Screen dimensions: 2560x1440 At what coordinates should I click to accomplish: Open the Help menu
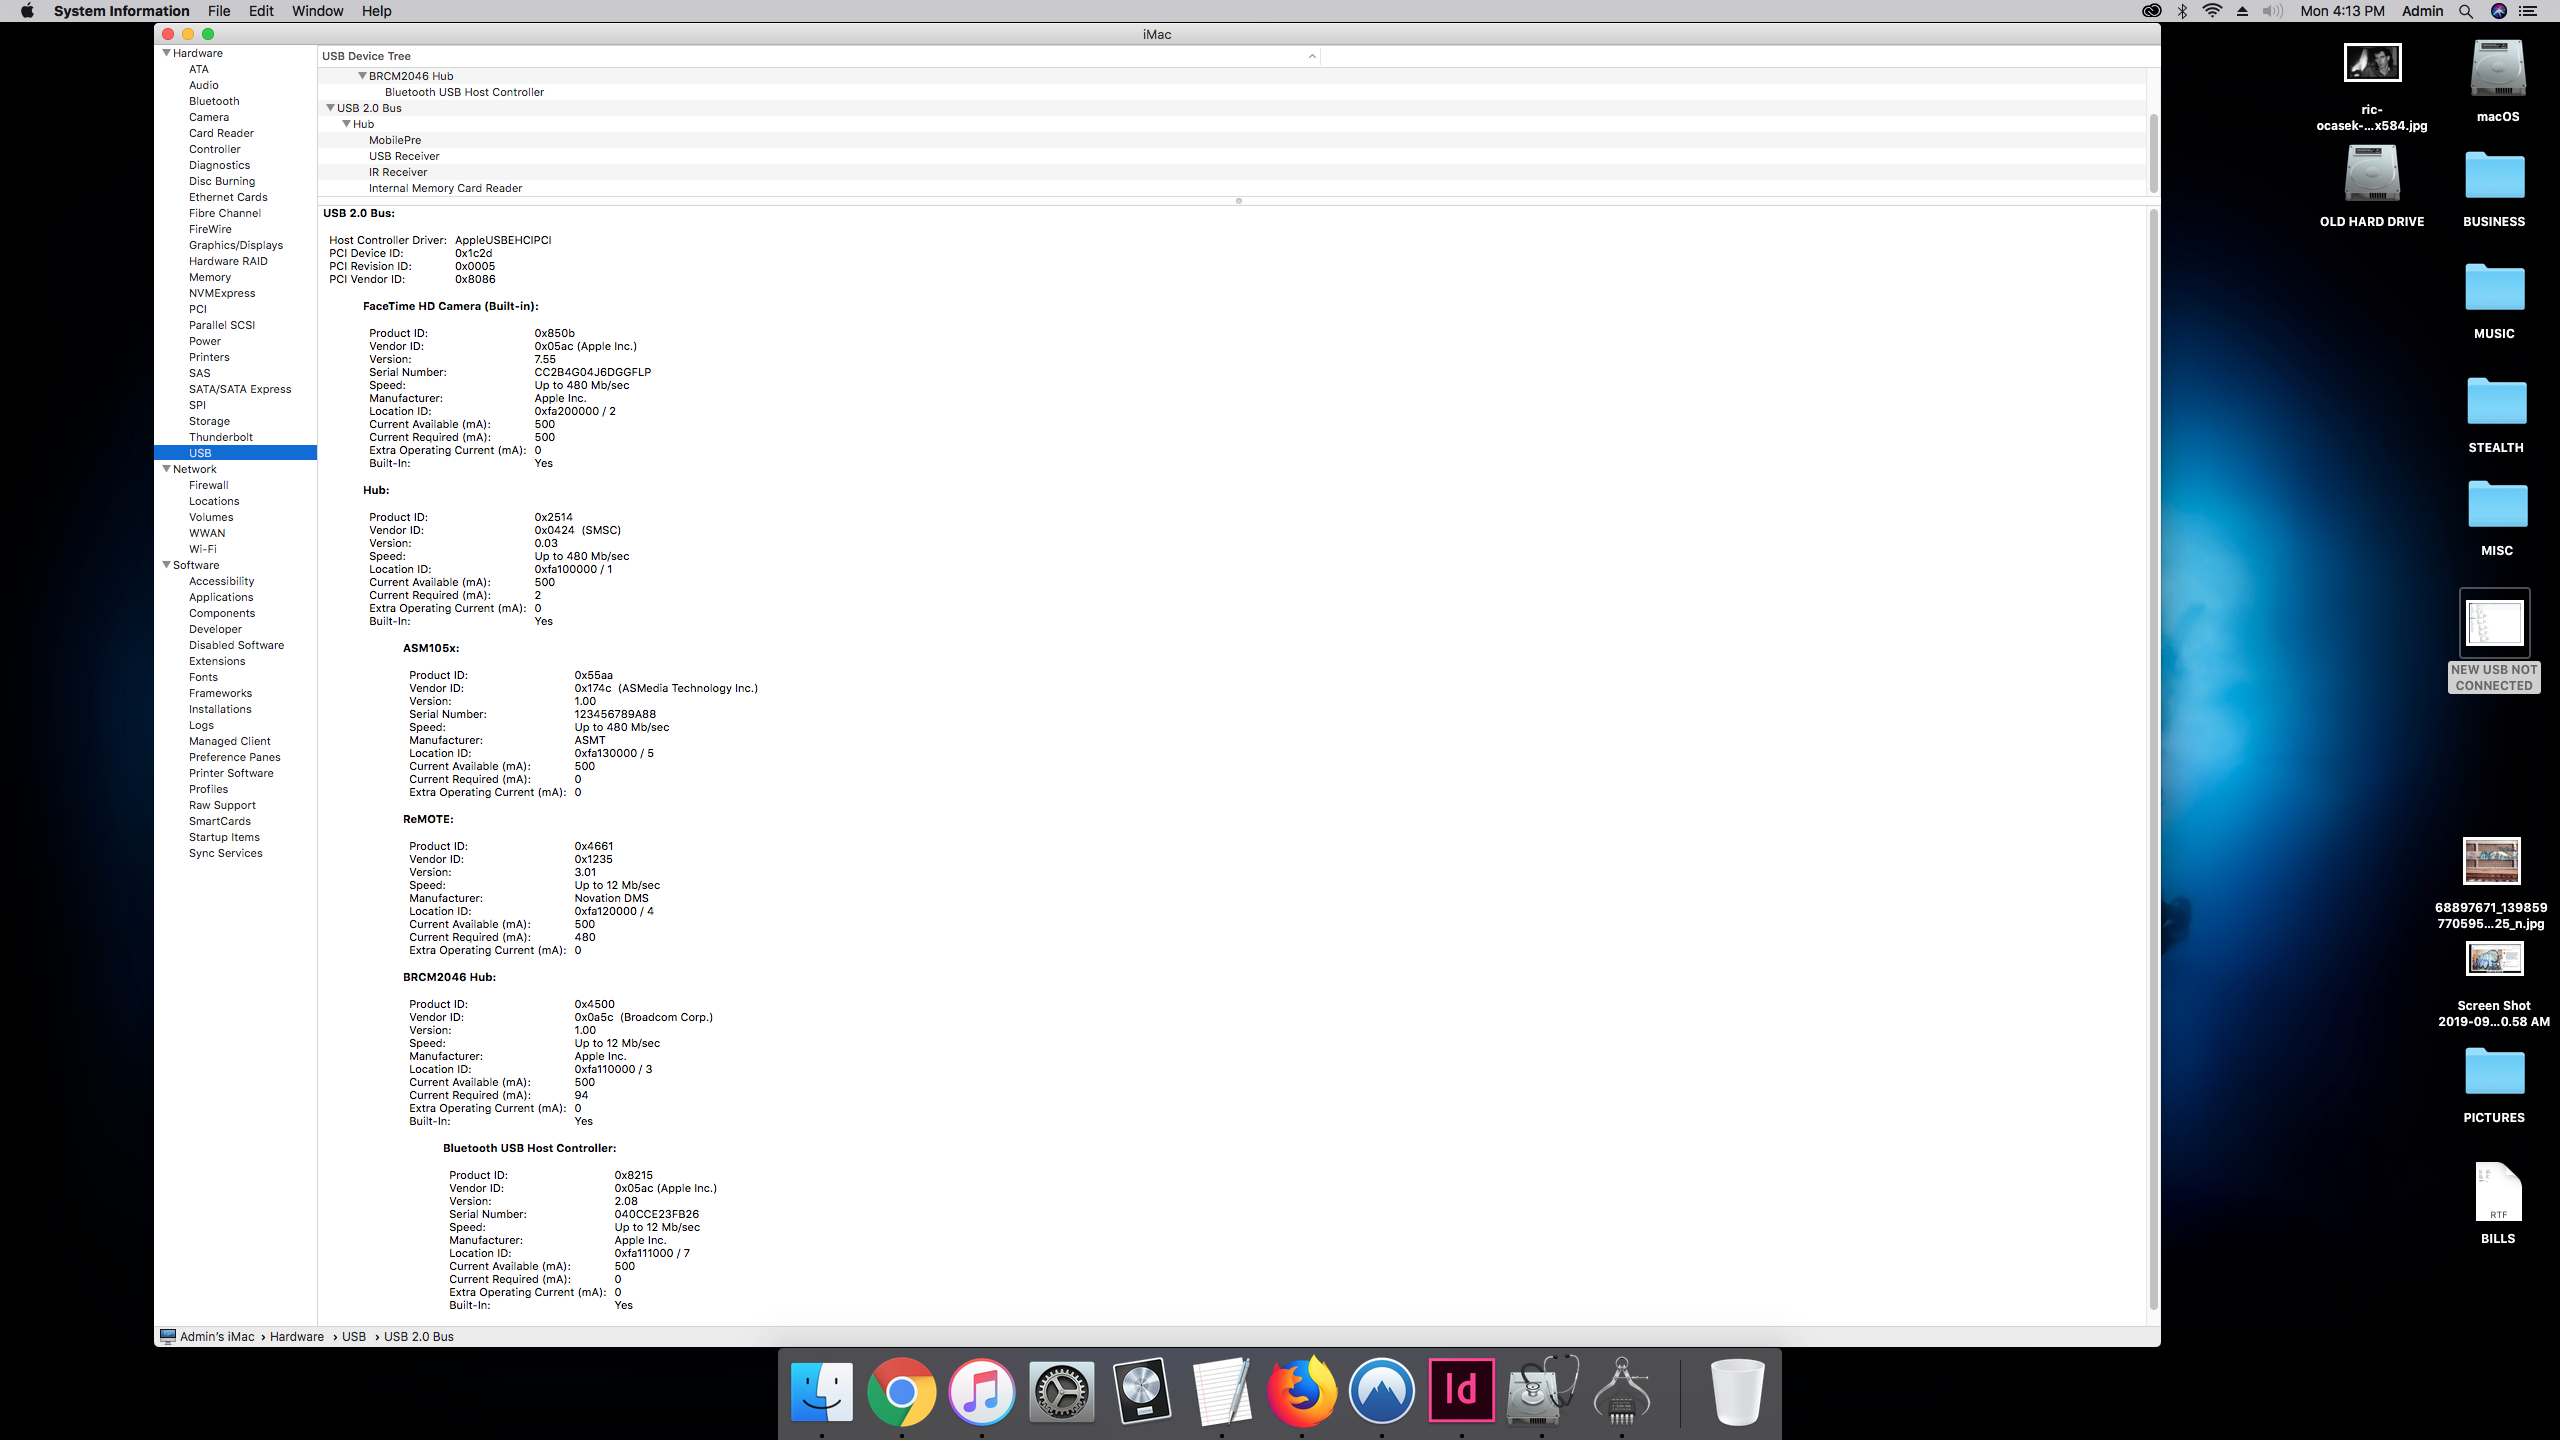click(376, 11)
